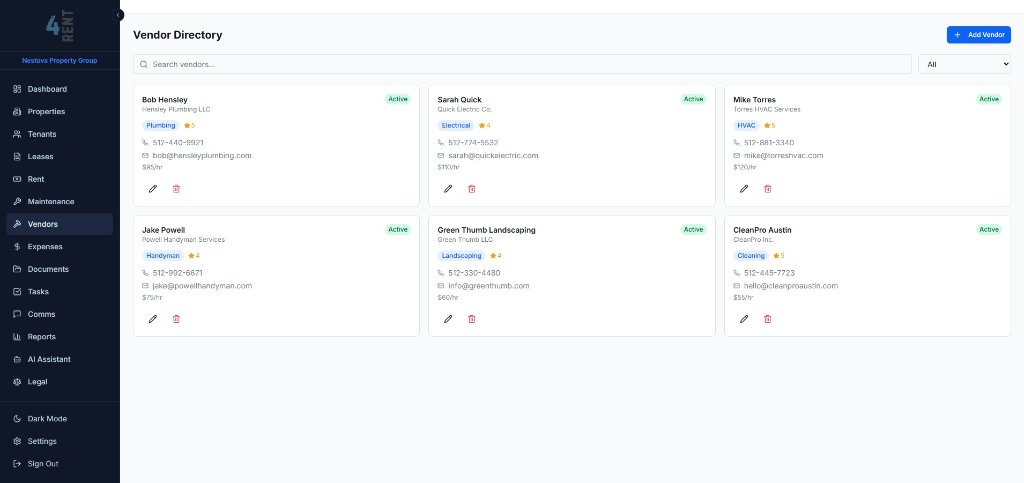Click email info@greenthumb.com

coord(488,286)
